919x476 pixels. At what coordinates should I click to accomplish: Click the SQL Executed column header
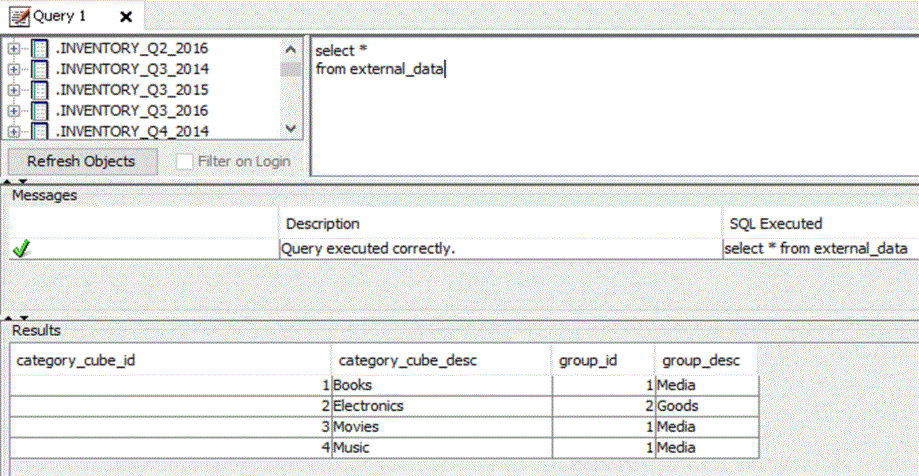pos(821,224)
